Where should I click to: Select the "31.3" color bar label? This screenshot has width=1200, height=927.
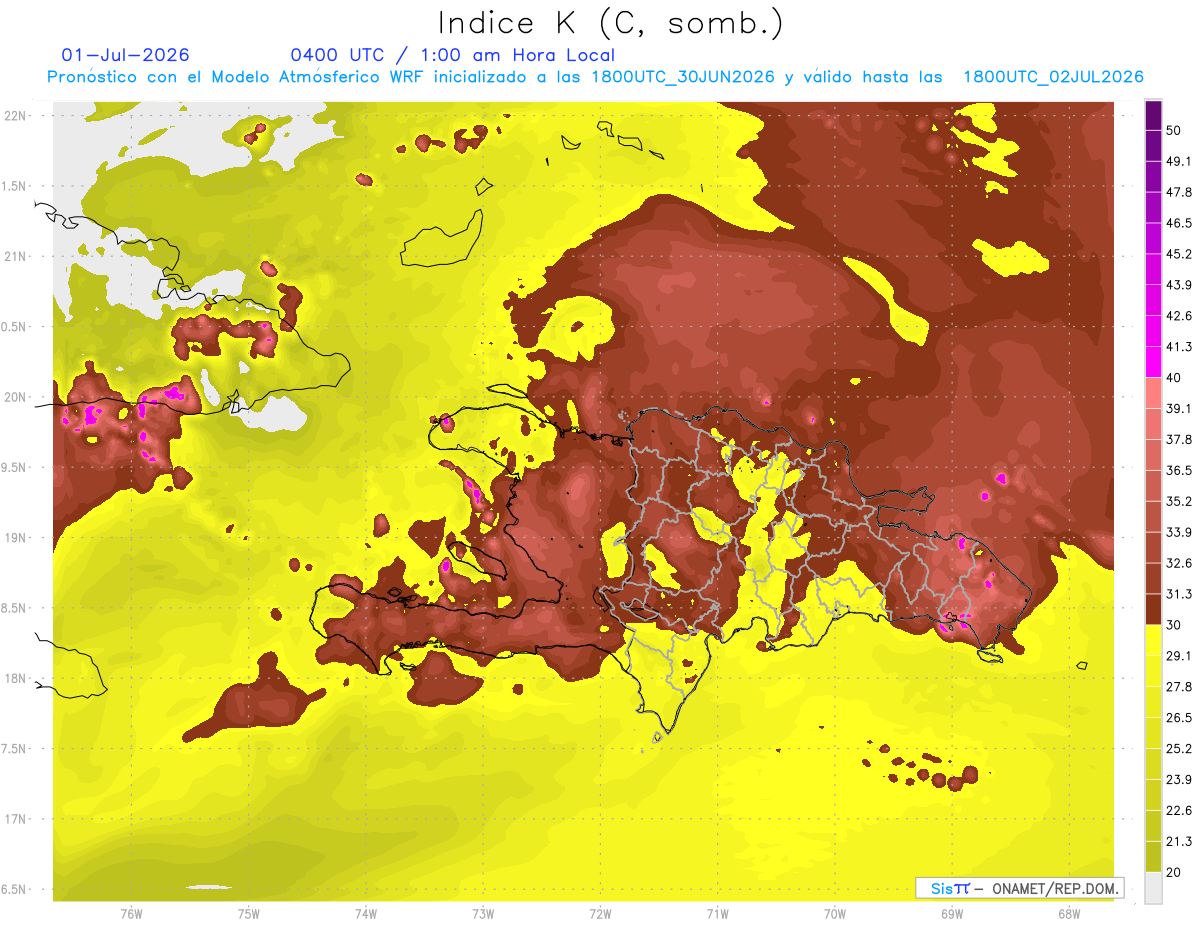1178,594
